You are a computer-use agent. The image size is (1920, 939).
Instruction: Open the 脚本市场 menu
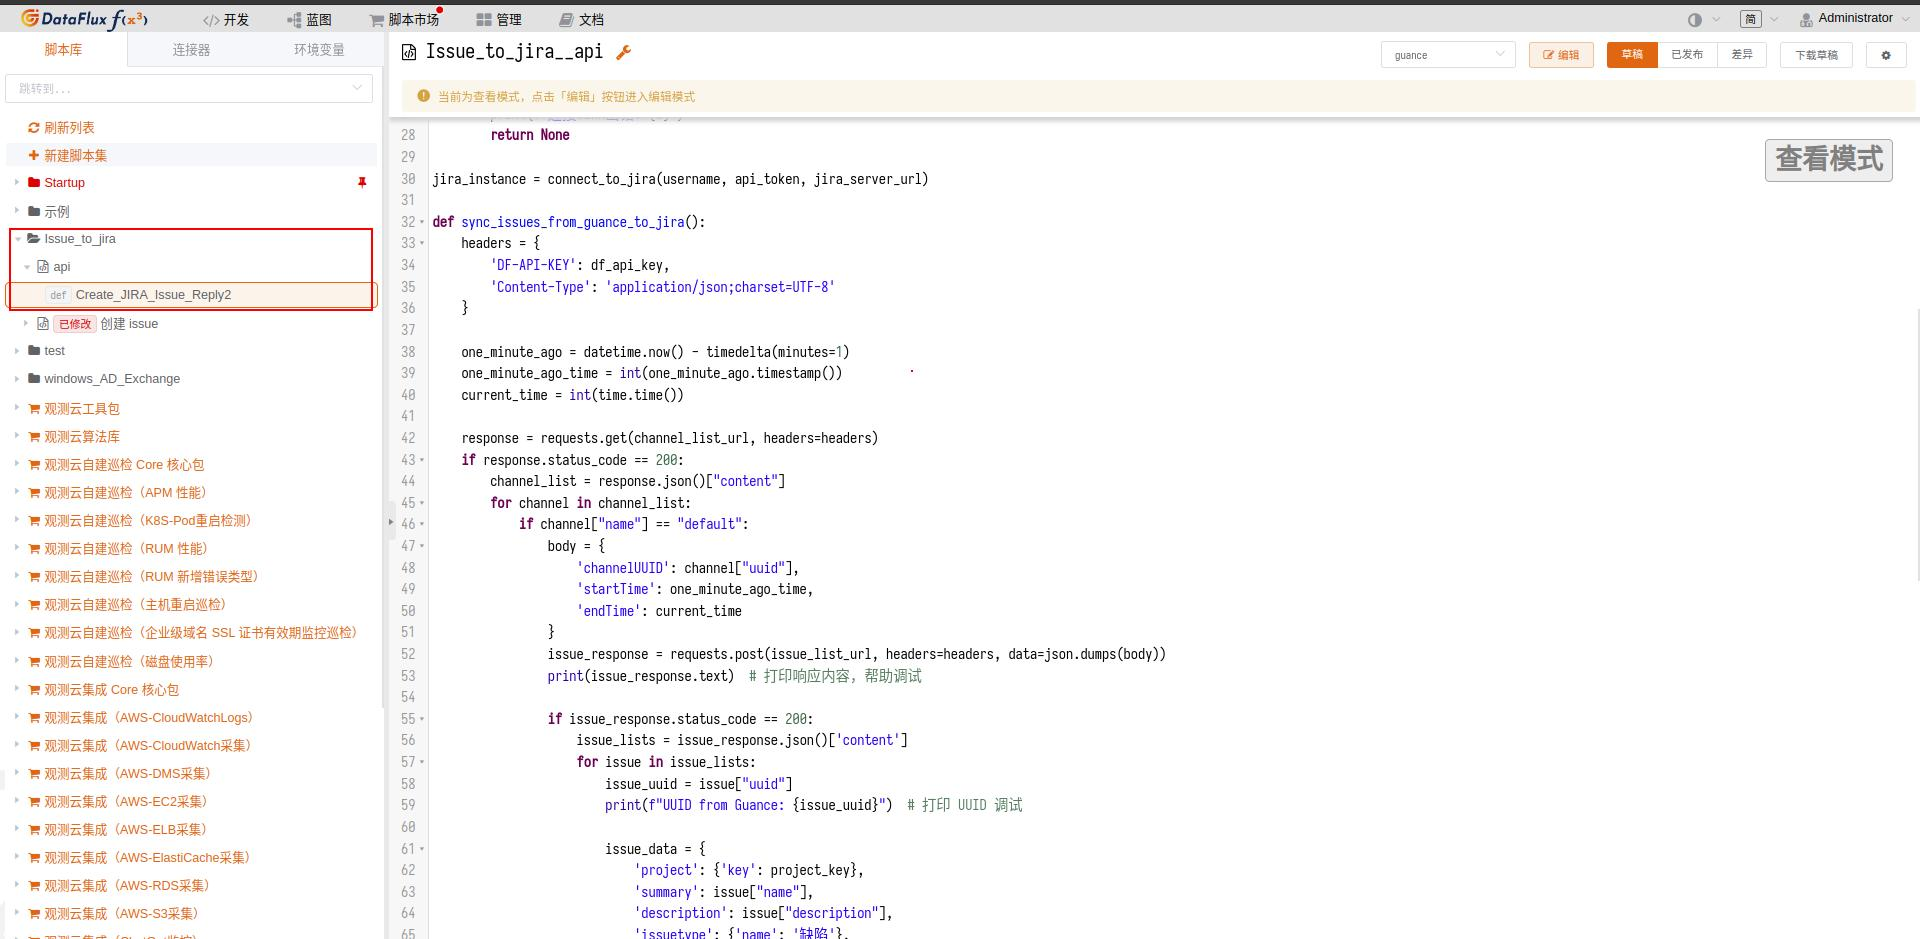coord(405,19)
